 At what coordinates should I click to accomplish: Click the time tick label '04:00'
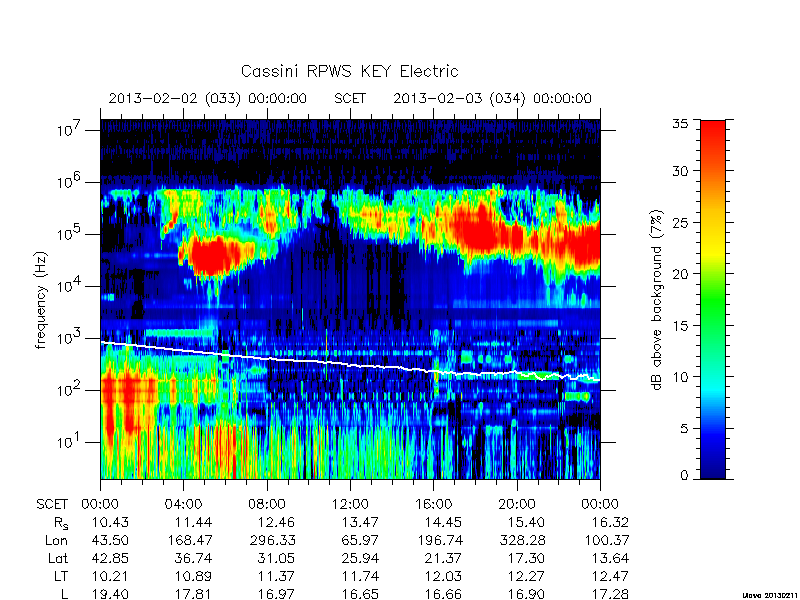coord(183,505)
